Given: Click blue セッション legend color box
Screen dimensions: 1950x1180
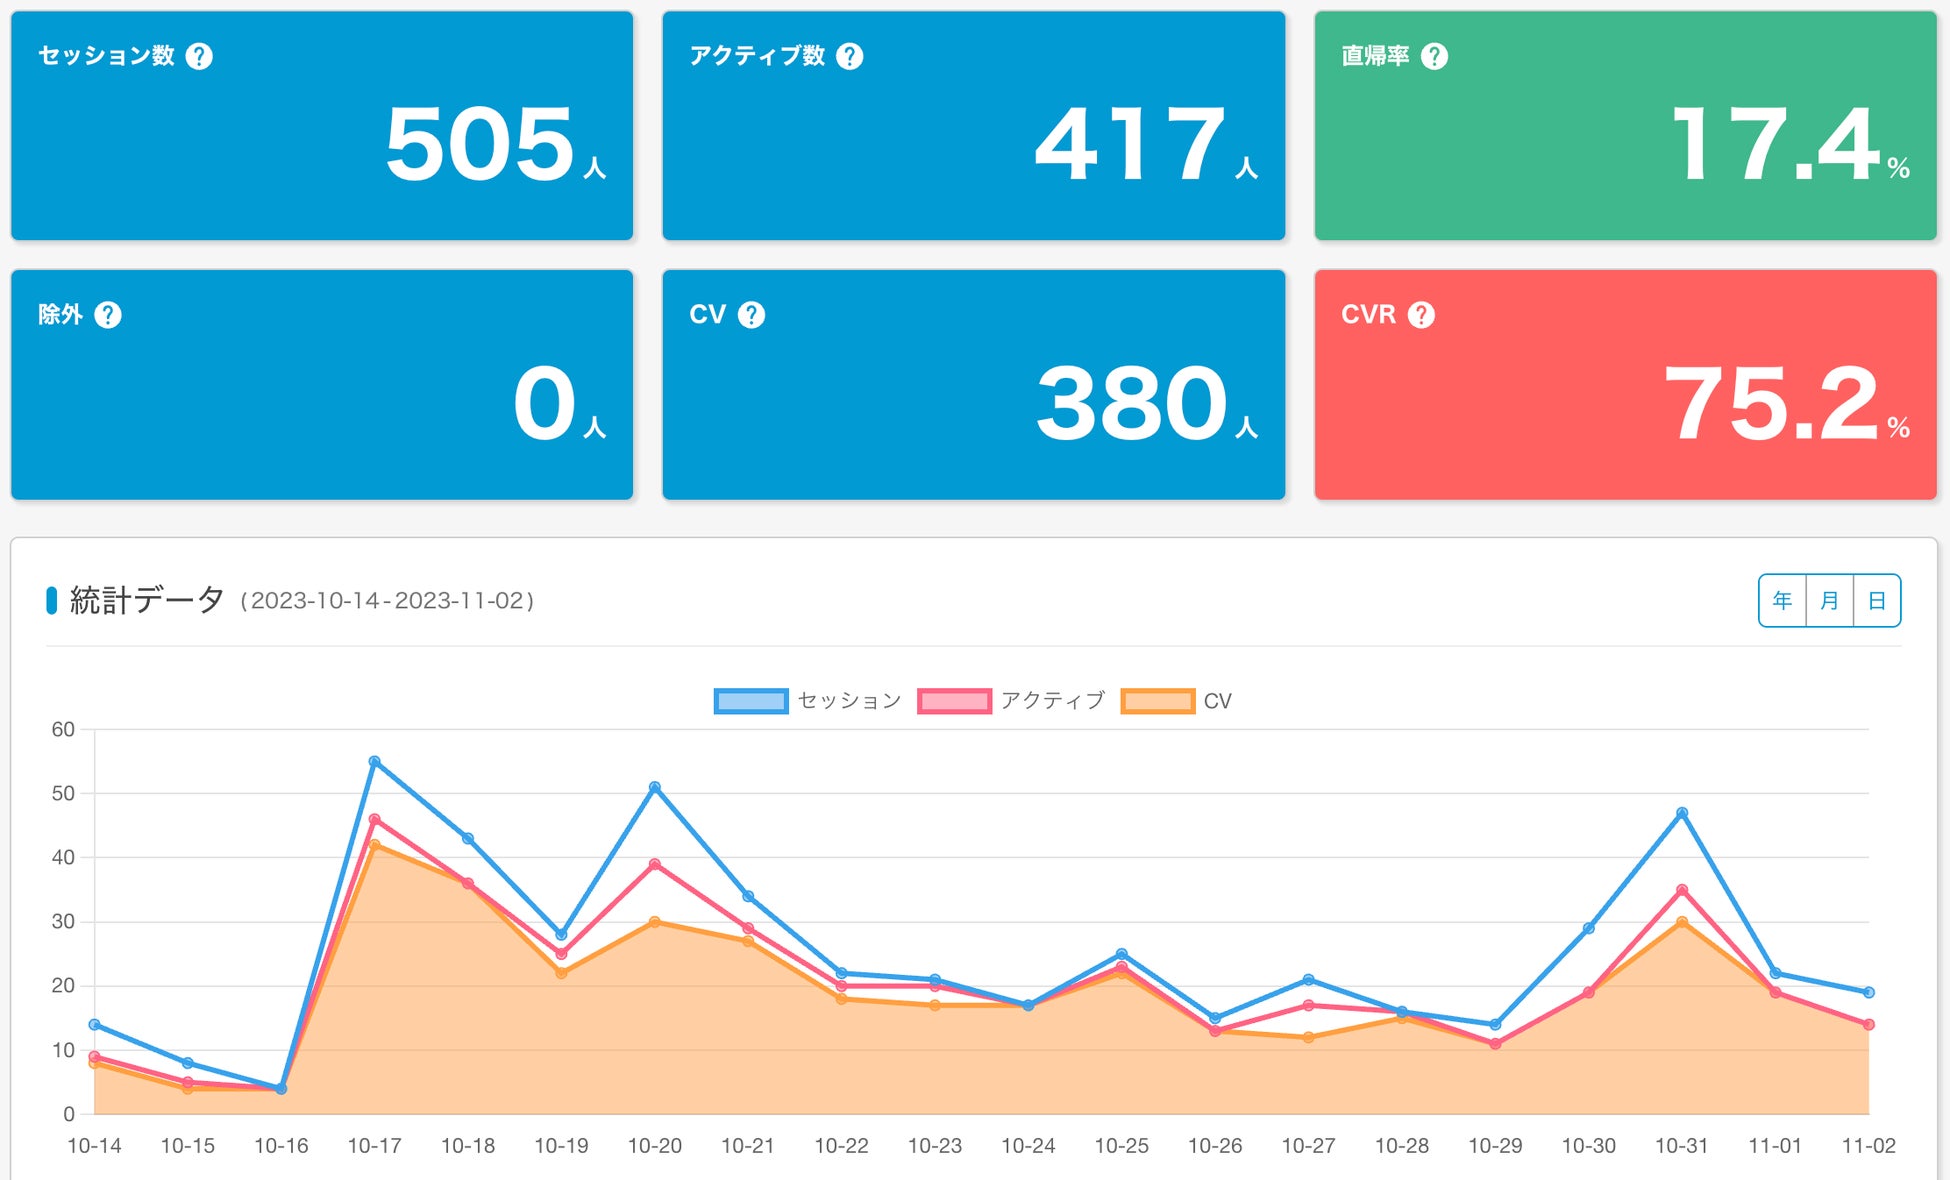Looking at the screenshot, I should pos(751,701).
